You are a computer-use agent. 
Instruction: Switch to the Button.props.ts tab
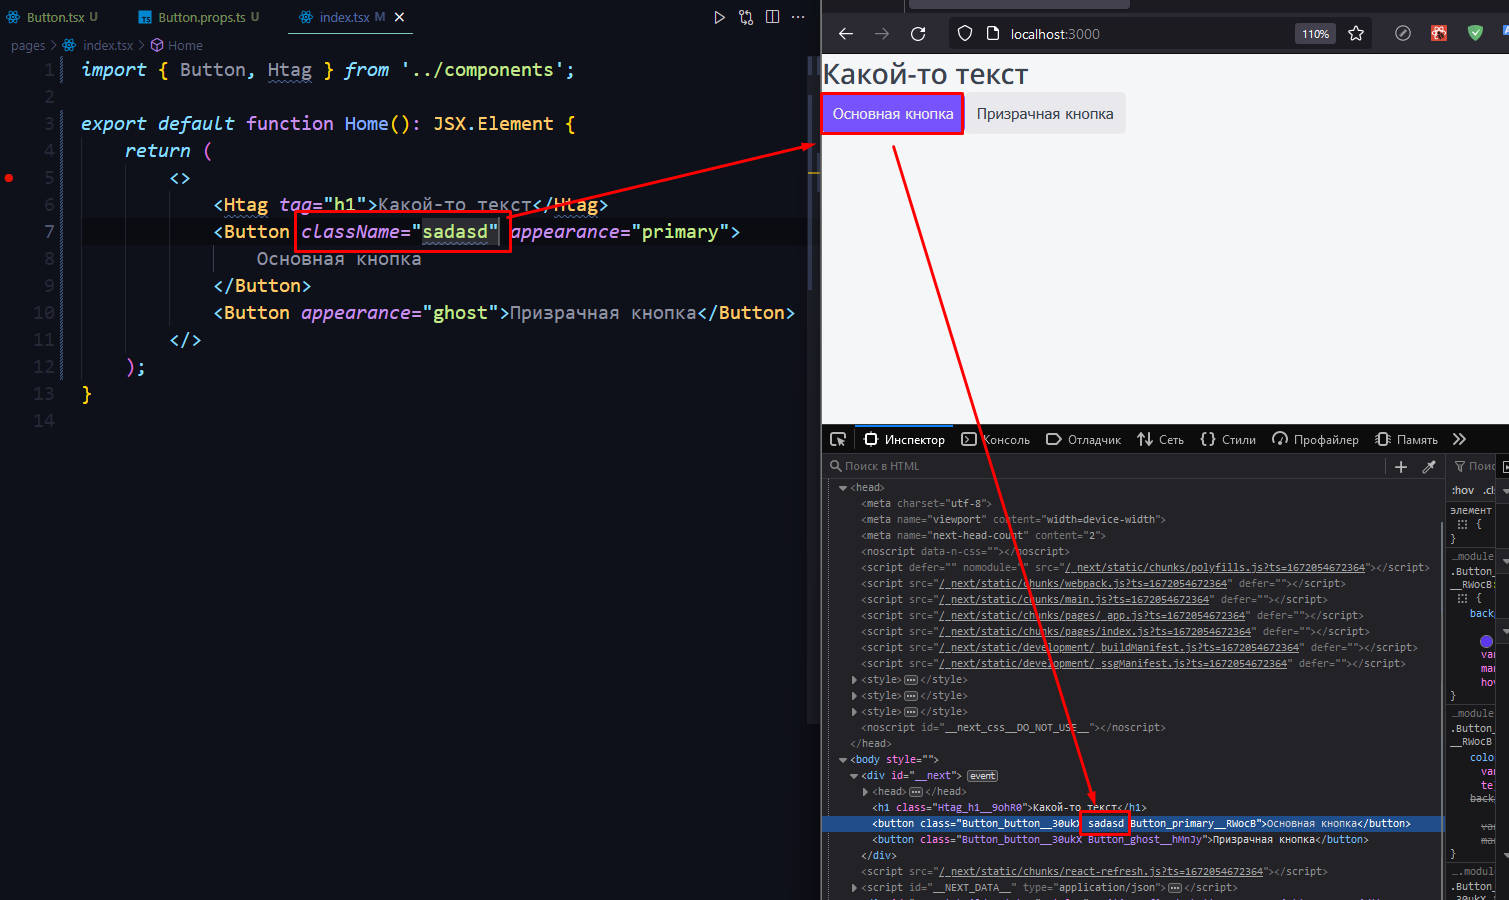(x=201, y=17)
